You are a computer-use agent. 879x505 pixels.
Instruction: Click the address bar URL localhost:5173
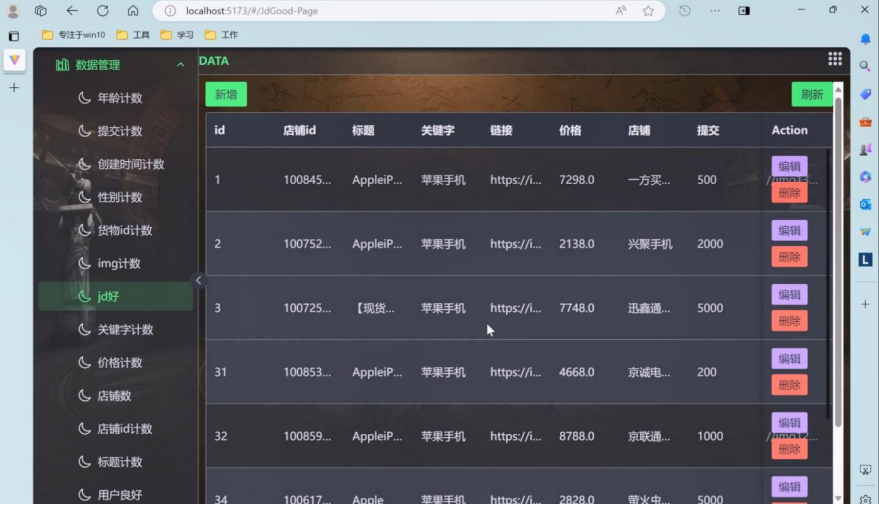coord(252,11)
